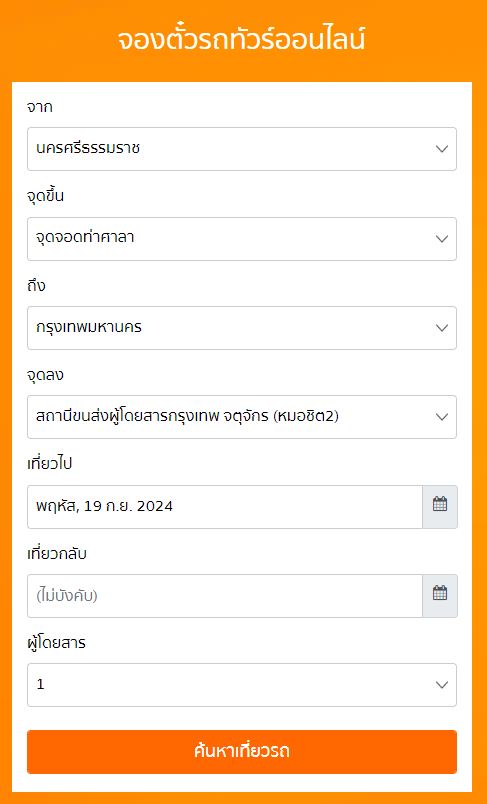Click chevron arrow of ถึง dropdown
This screenshot has height=804, width=487.
pyautogui.click(x=442, y=328)
